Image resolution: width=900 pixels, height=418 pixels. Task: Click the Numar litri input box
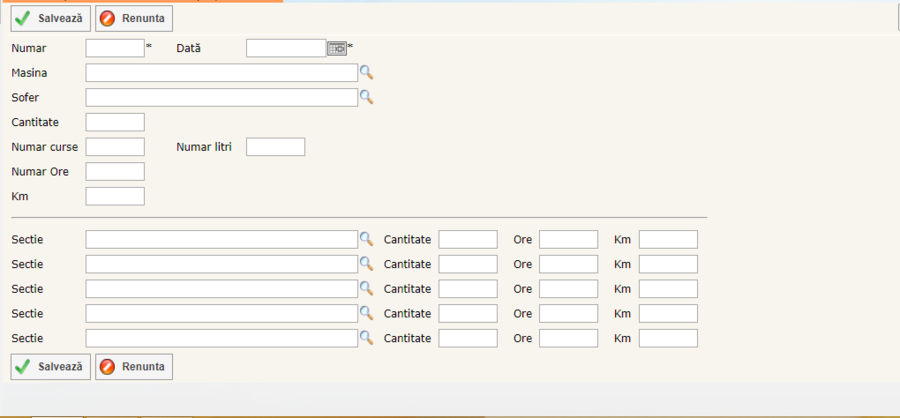(275, 147)
